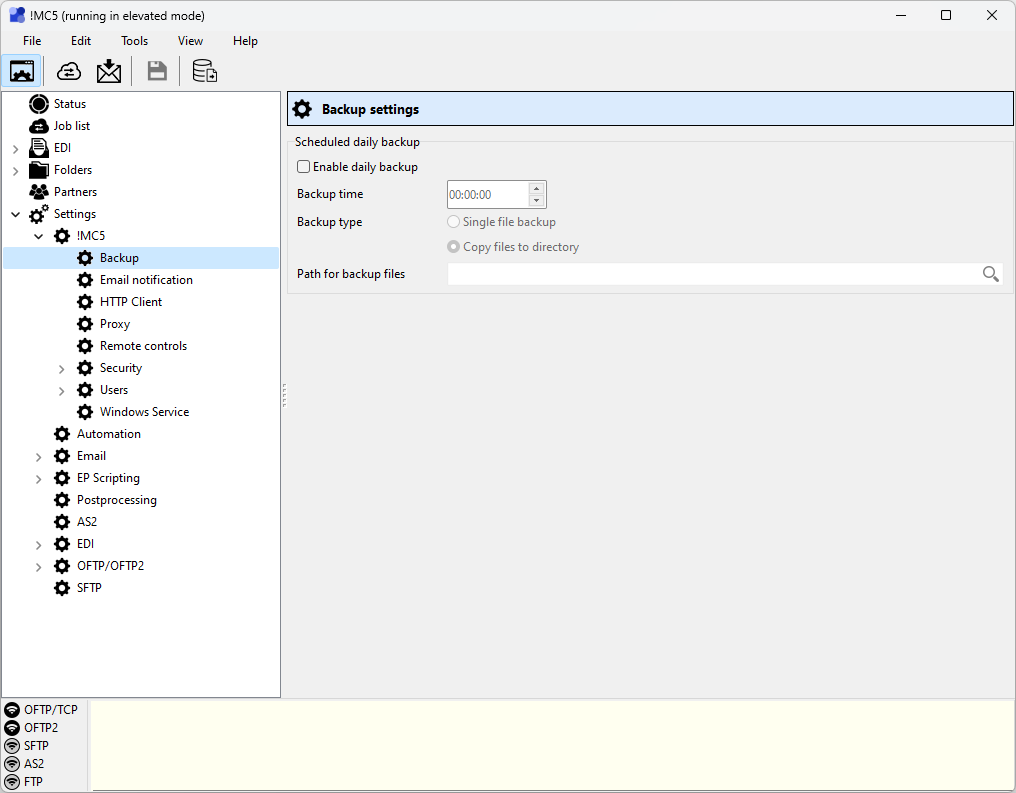Viewport: 1016px width, 793px height.
Task: Open Email notification settings
Action: 146,280
